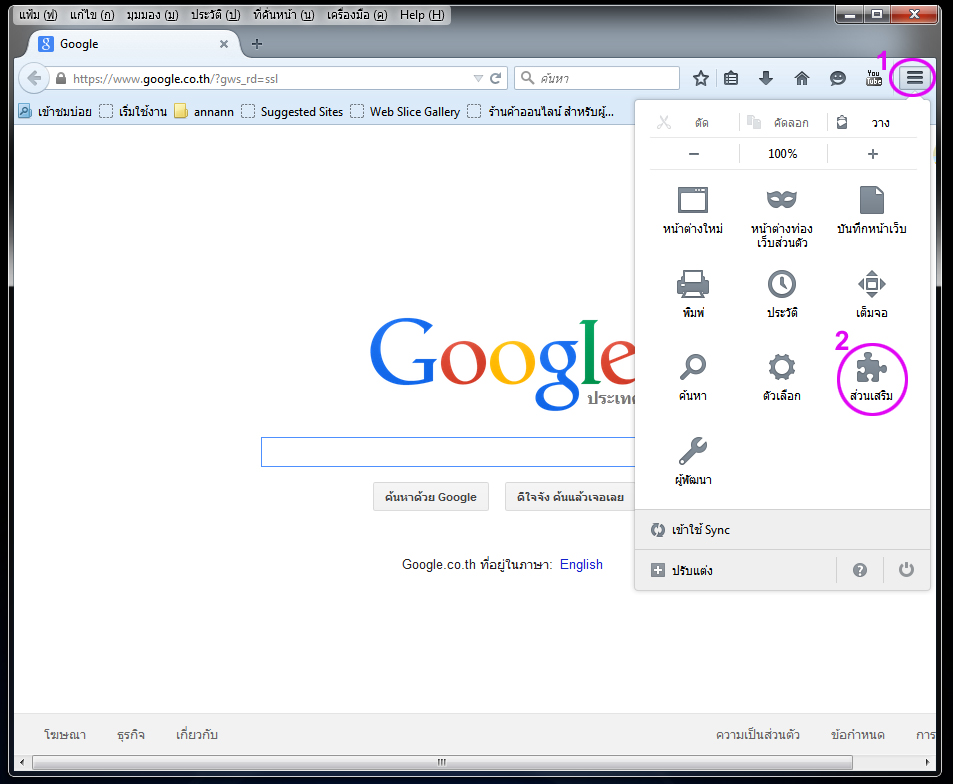Click the Sign in to Sync button

[x=700, y=530]
